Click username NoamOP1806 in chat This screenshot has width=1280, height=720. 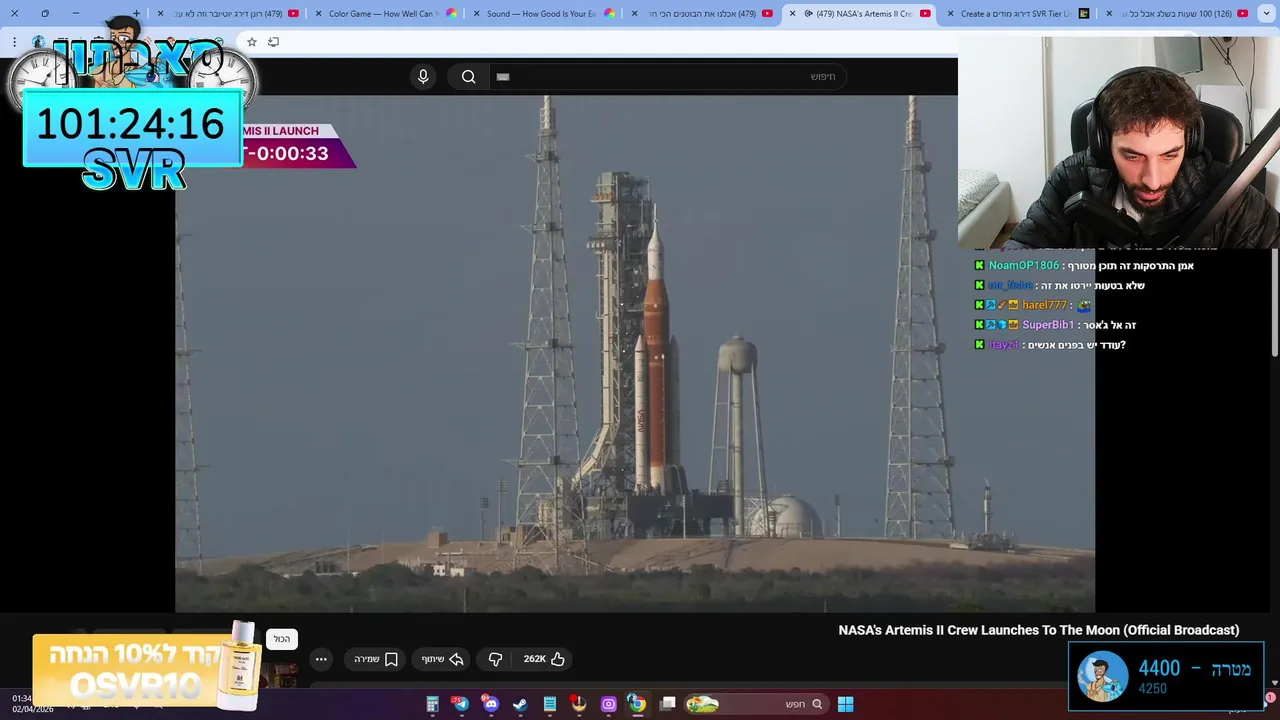[1023, 266]
